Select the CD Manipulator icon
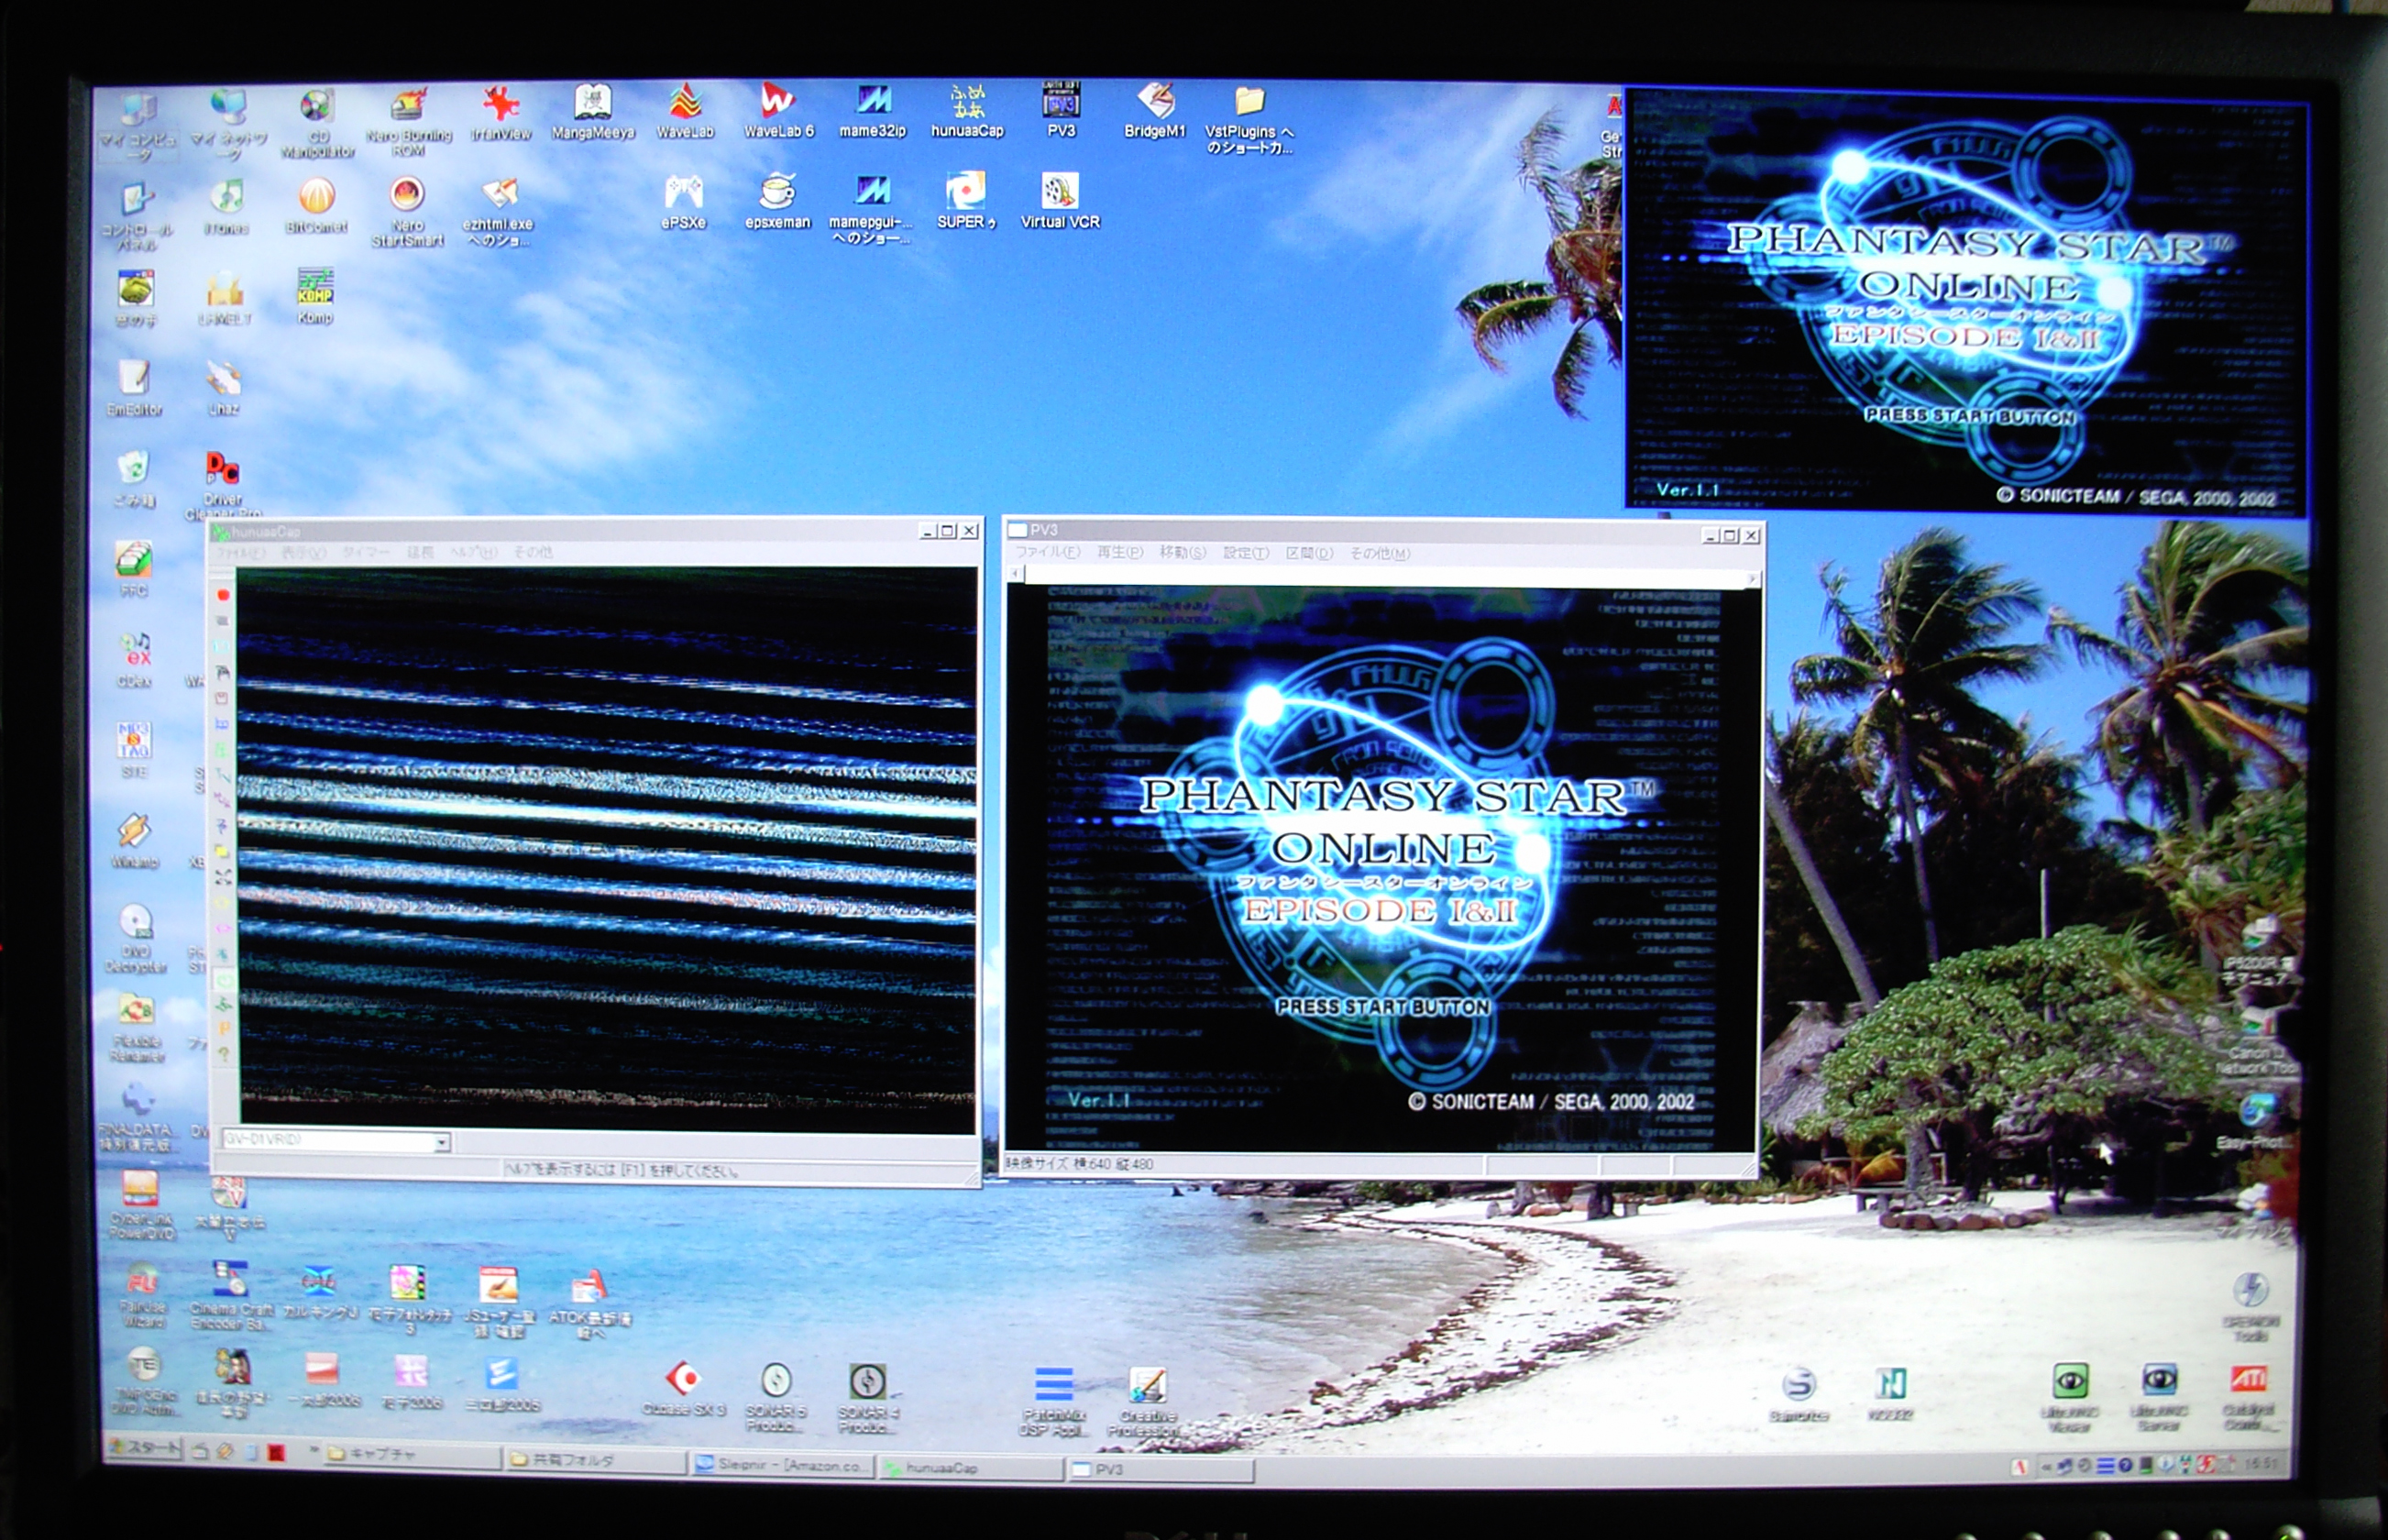 pos(317,124)
